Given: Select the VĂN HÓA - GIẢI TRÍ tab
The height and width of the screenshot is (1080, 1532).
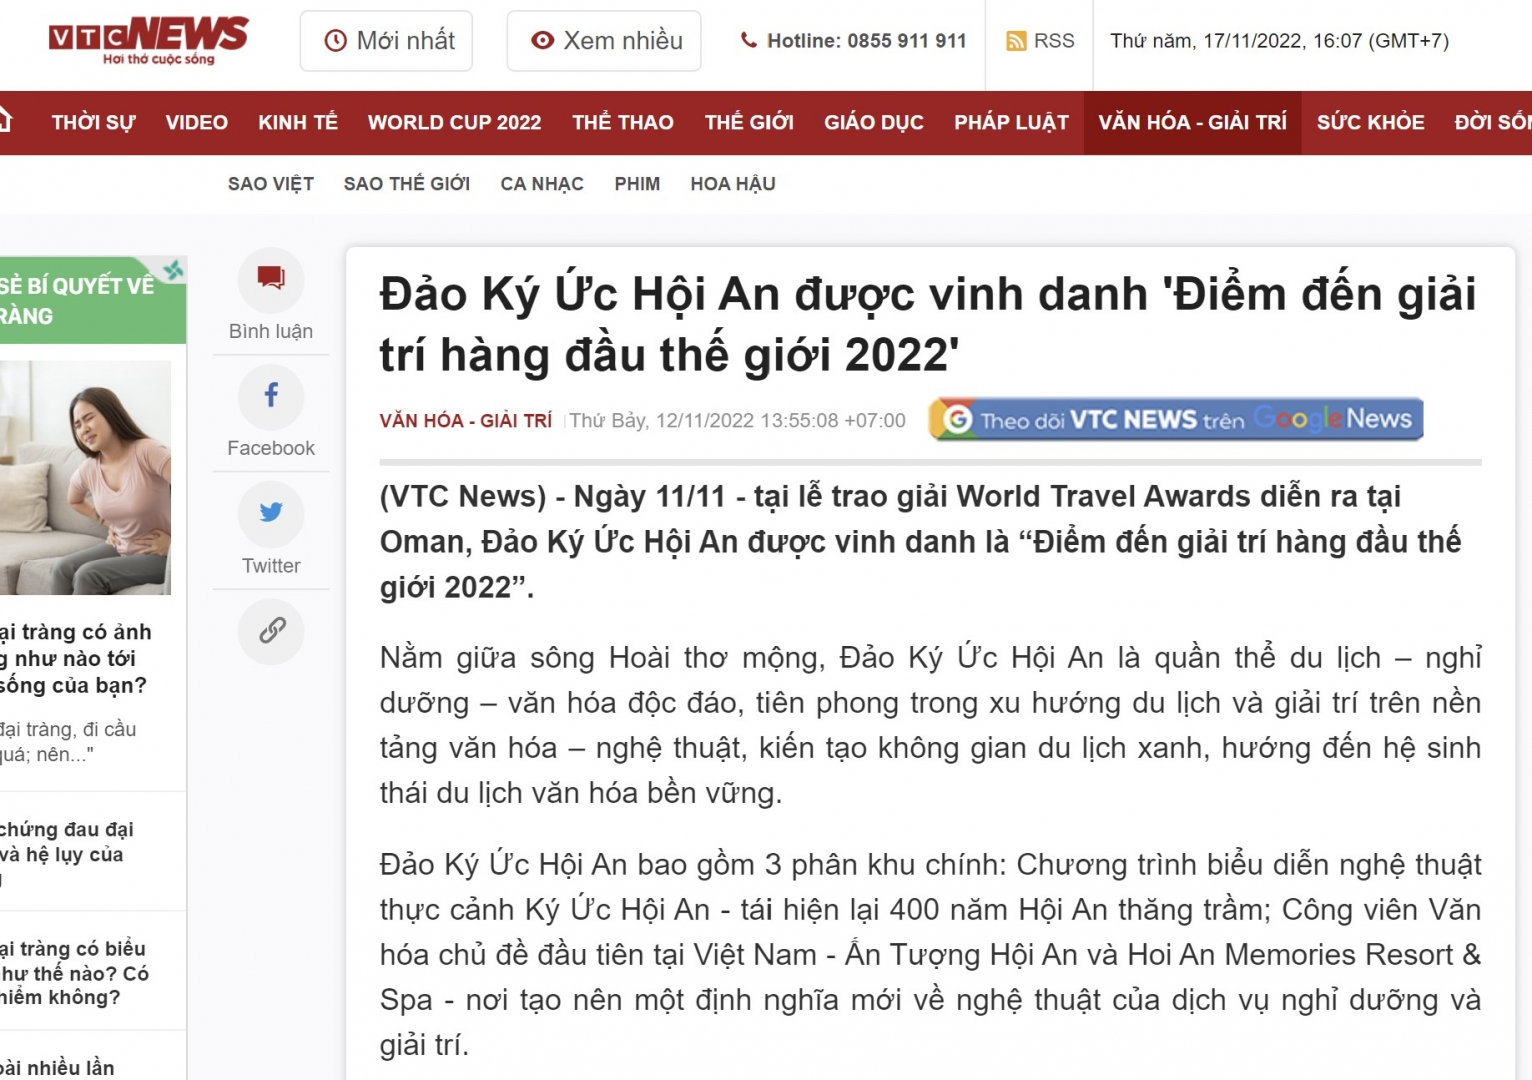Looking at the screenshot, I should tap(1192, 123).
